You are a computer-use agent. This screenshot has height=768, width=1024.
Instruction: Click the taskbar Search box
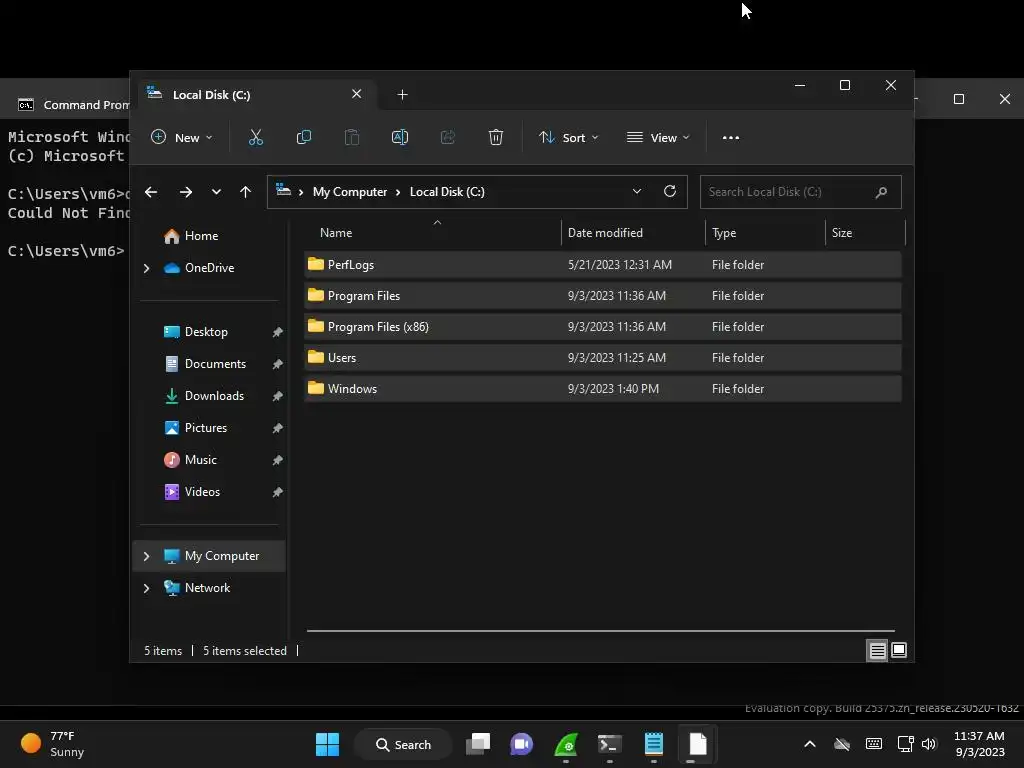[x=403, y=744]
